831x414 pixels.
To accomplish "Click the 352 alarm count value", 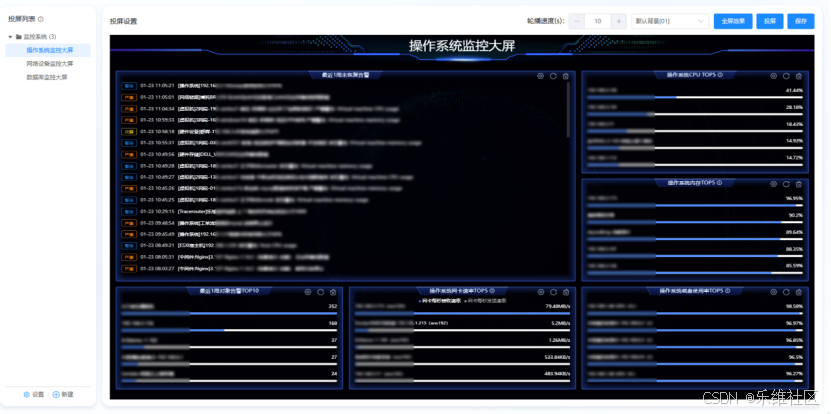I will 333,306.
